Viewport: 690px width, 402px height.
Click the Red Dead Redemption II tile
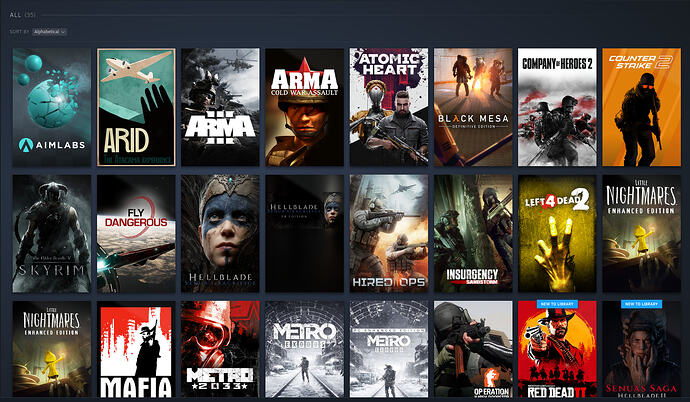556,352
